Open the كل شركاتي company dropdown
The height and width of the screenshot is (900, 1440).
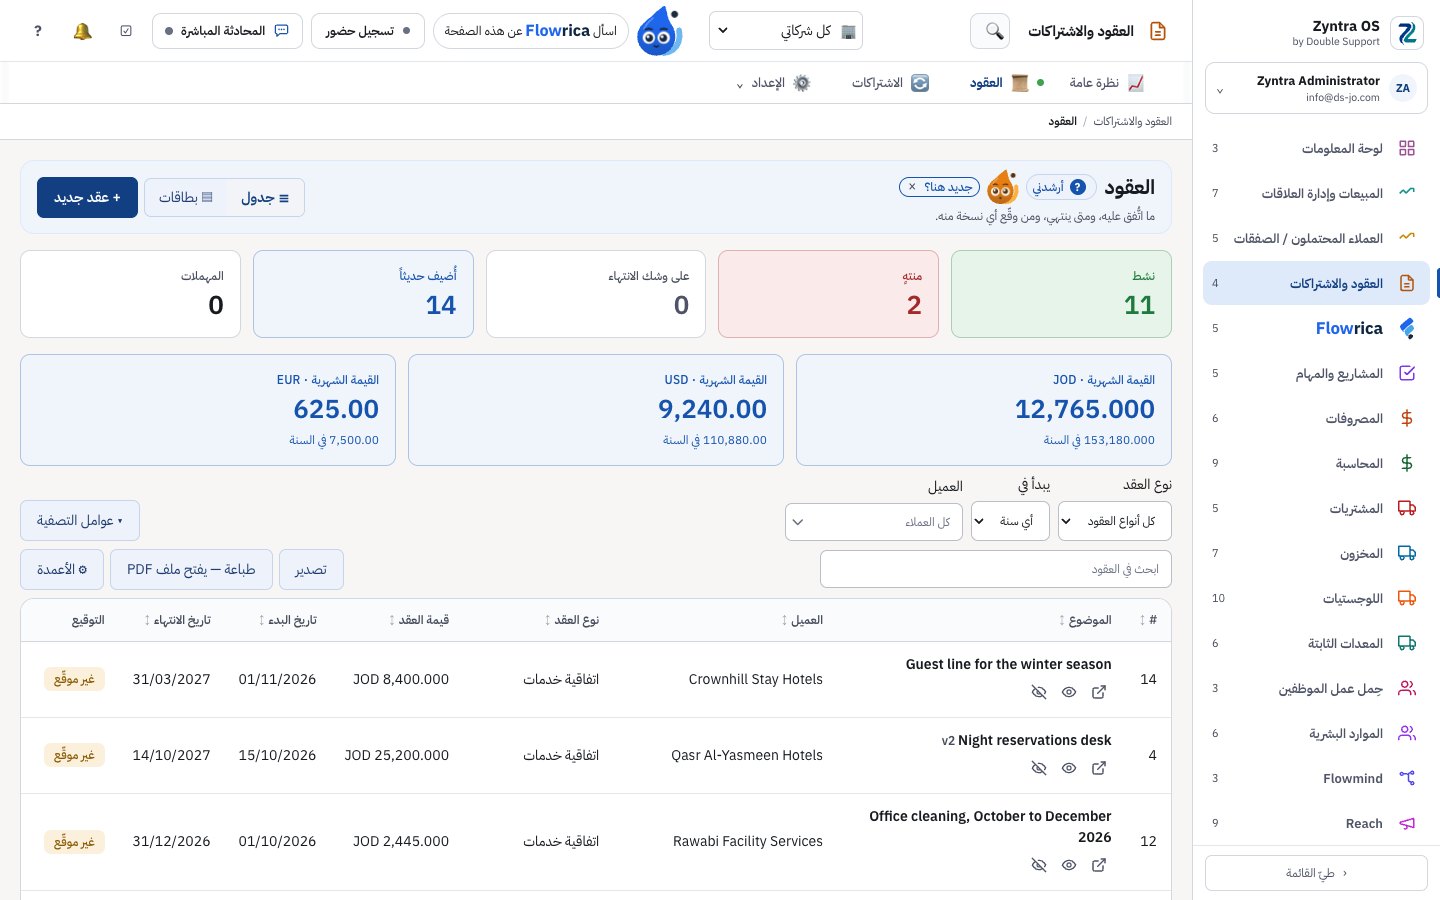pyautogui.click(x=786, y=31)
